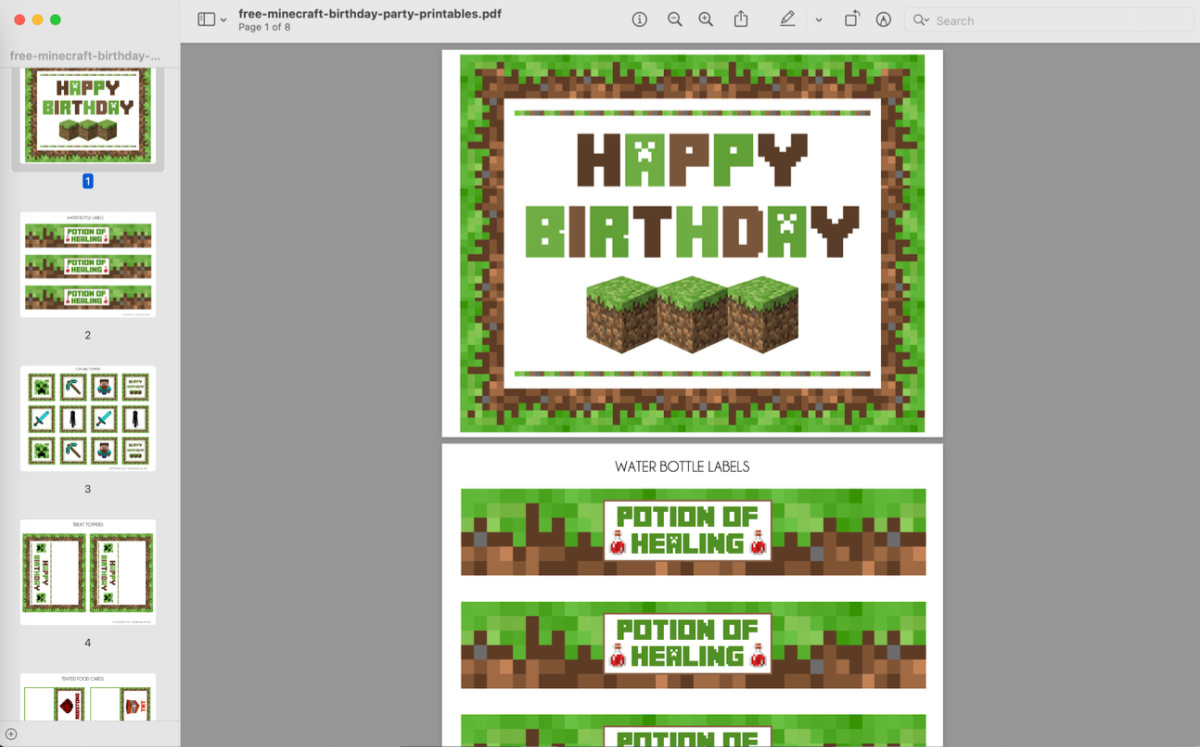Select the Sign tool
1200x747 pixels.
[x=883, y=19]
